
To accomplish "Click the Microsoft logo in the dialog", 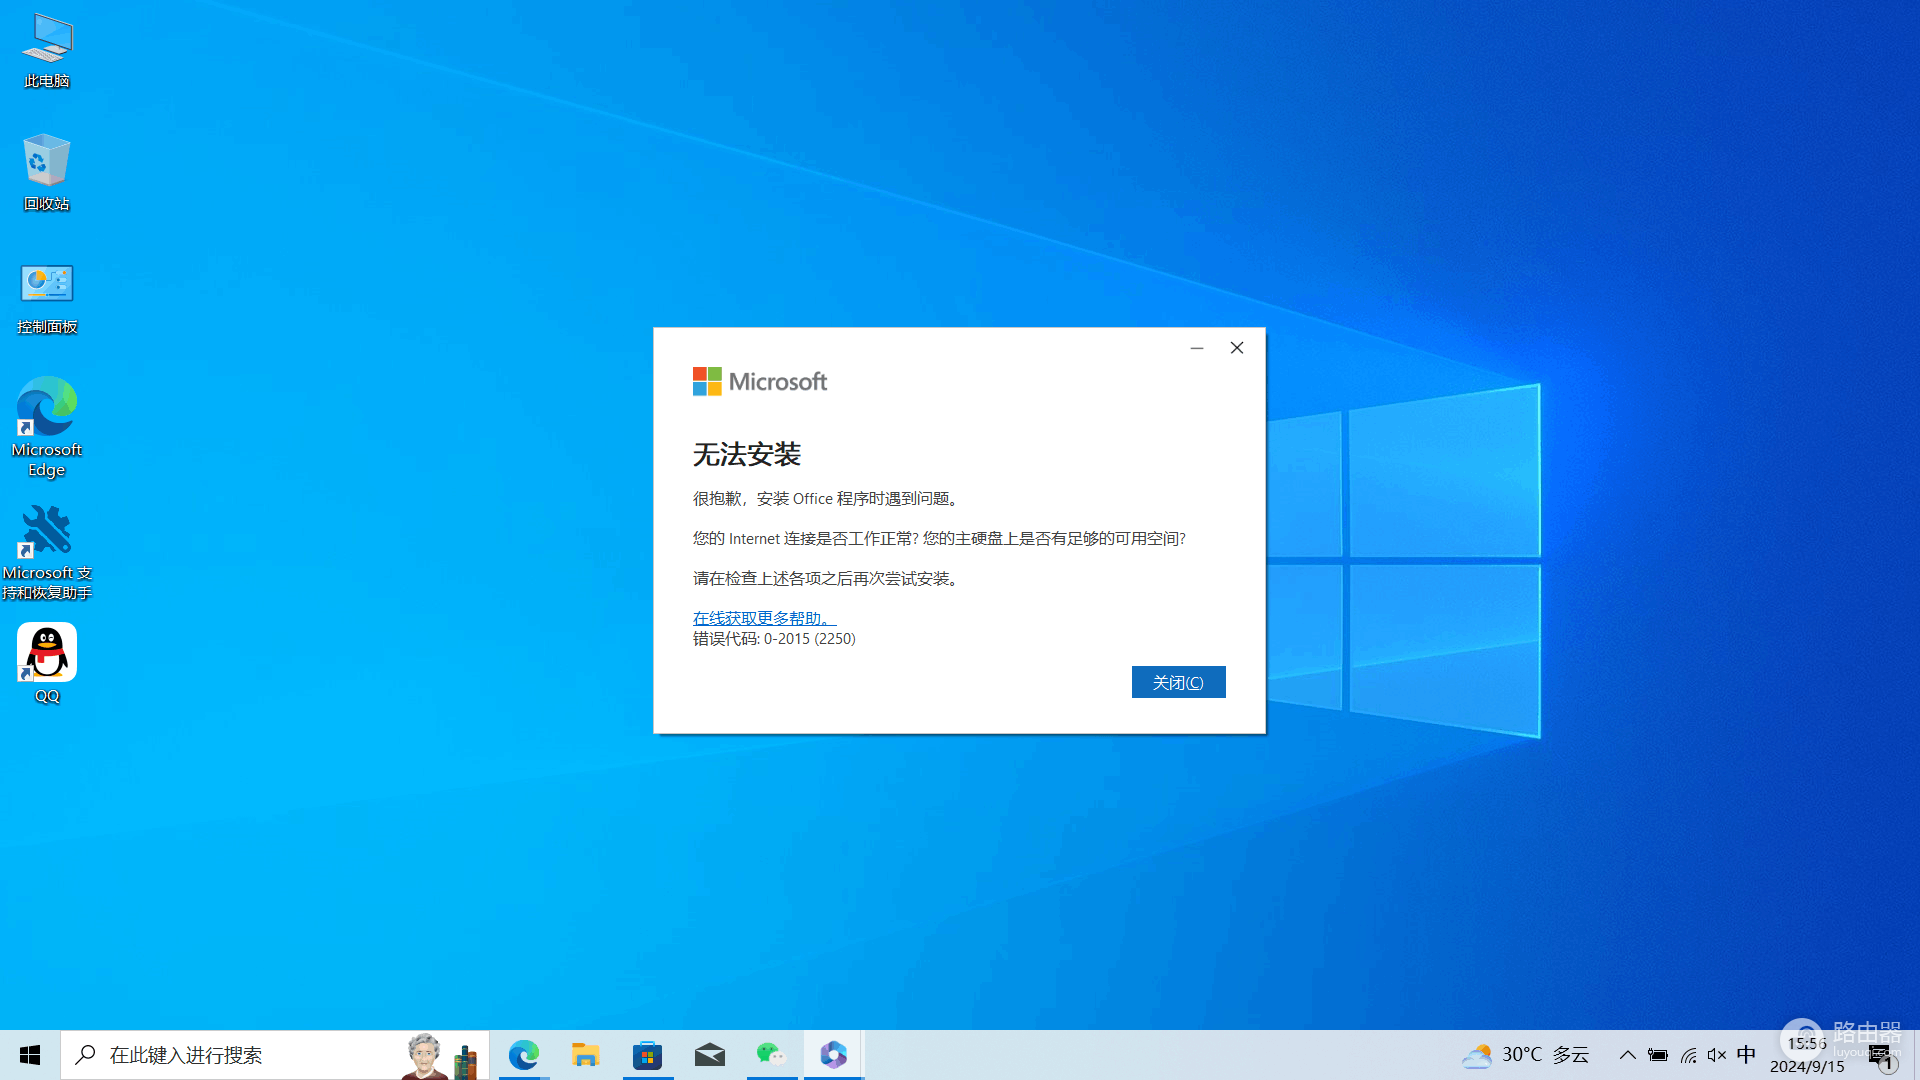I will click(x=760, y=381).
